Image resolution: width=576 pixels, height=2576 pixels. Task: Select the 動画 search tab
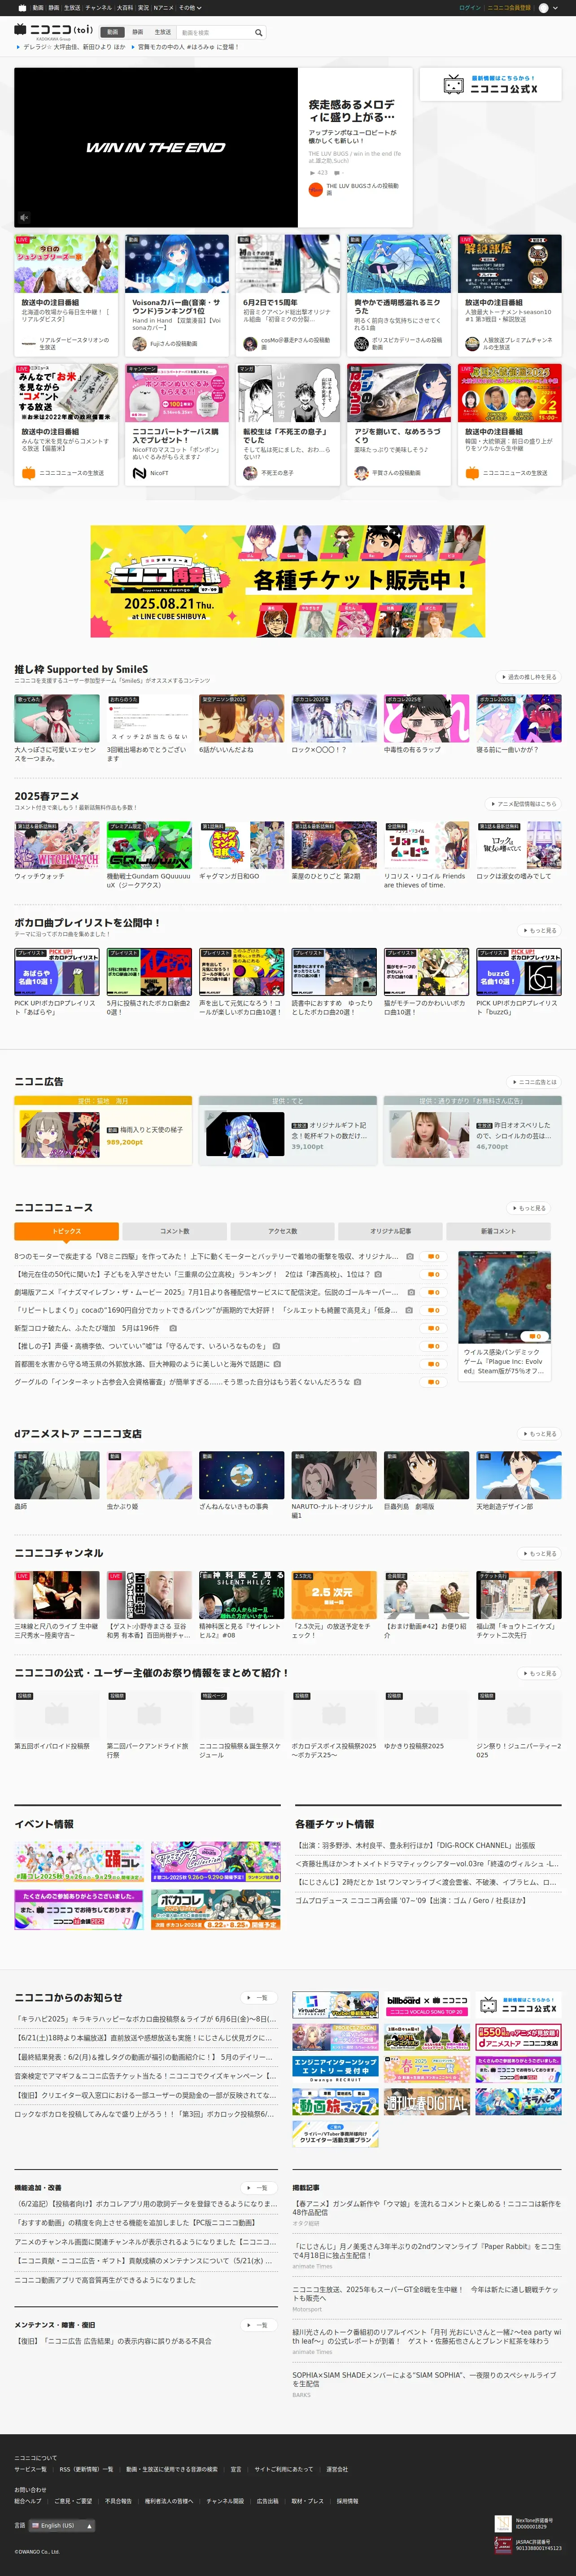pos(113,32)
